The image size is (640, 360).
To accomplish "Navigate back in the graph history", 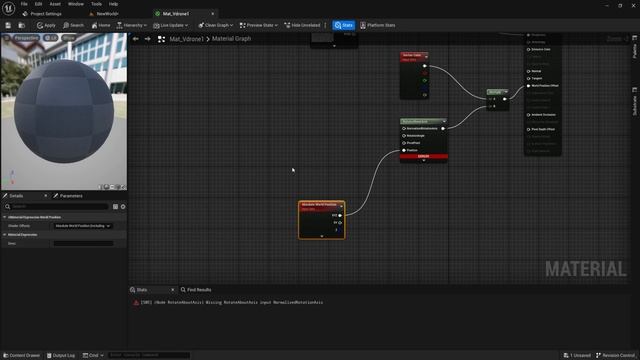I will tap(136, 39).
